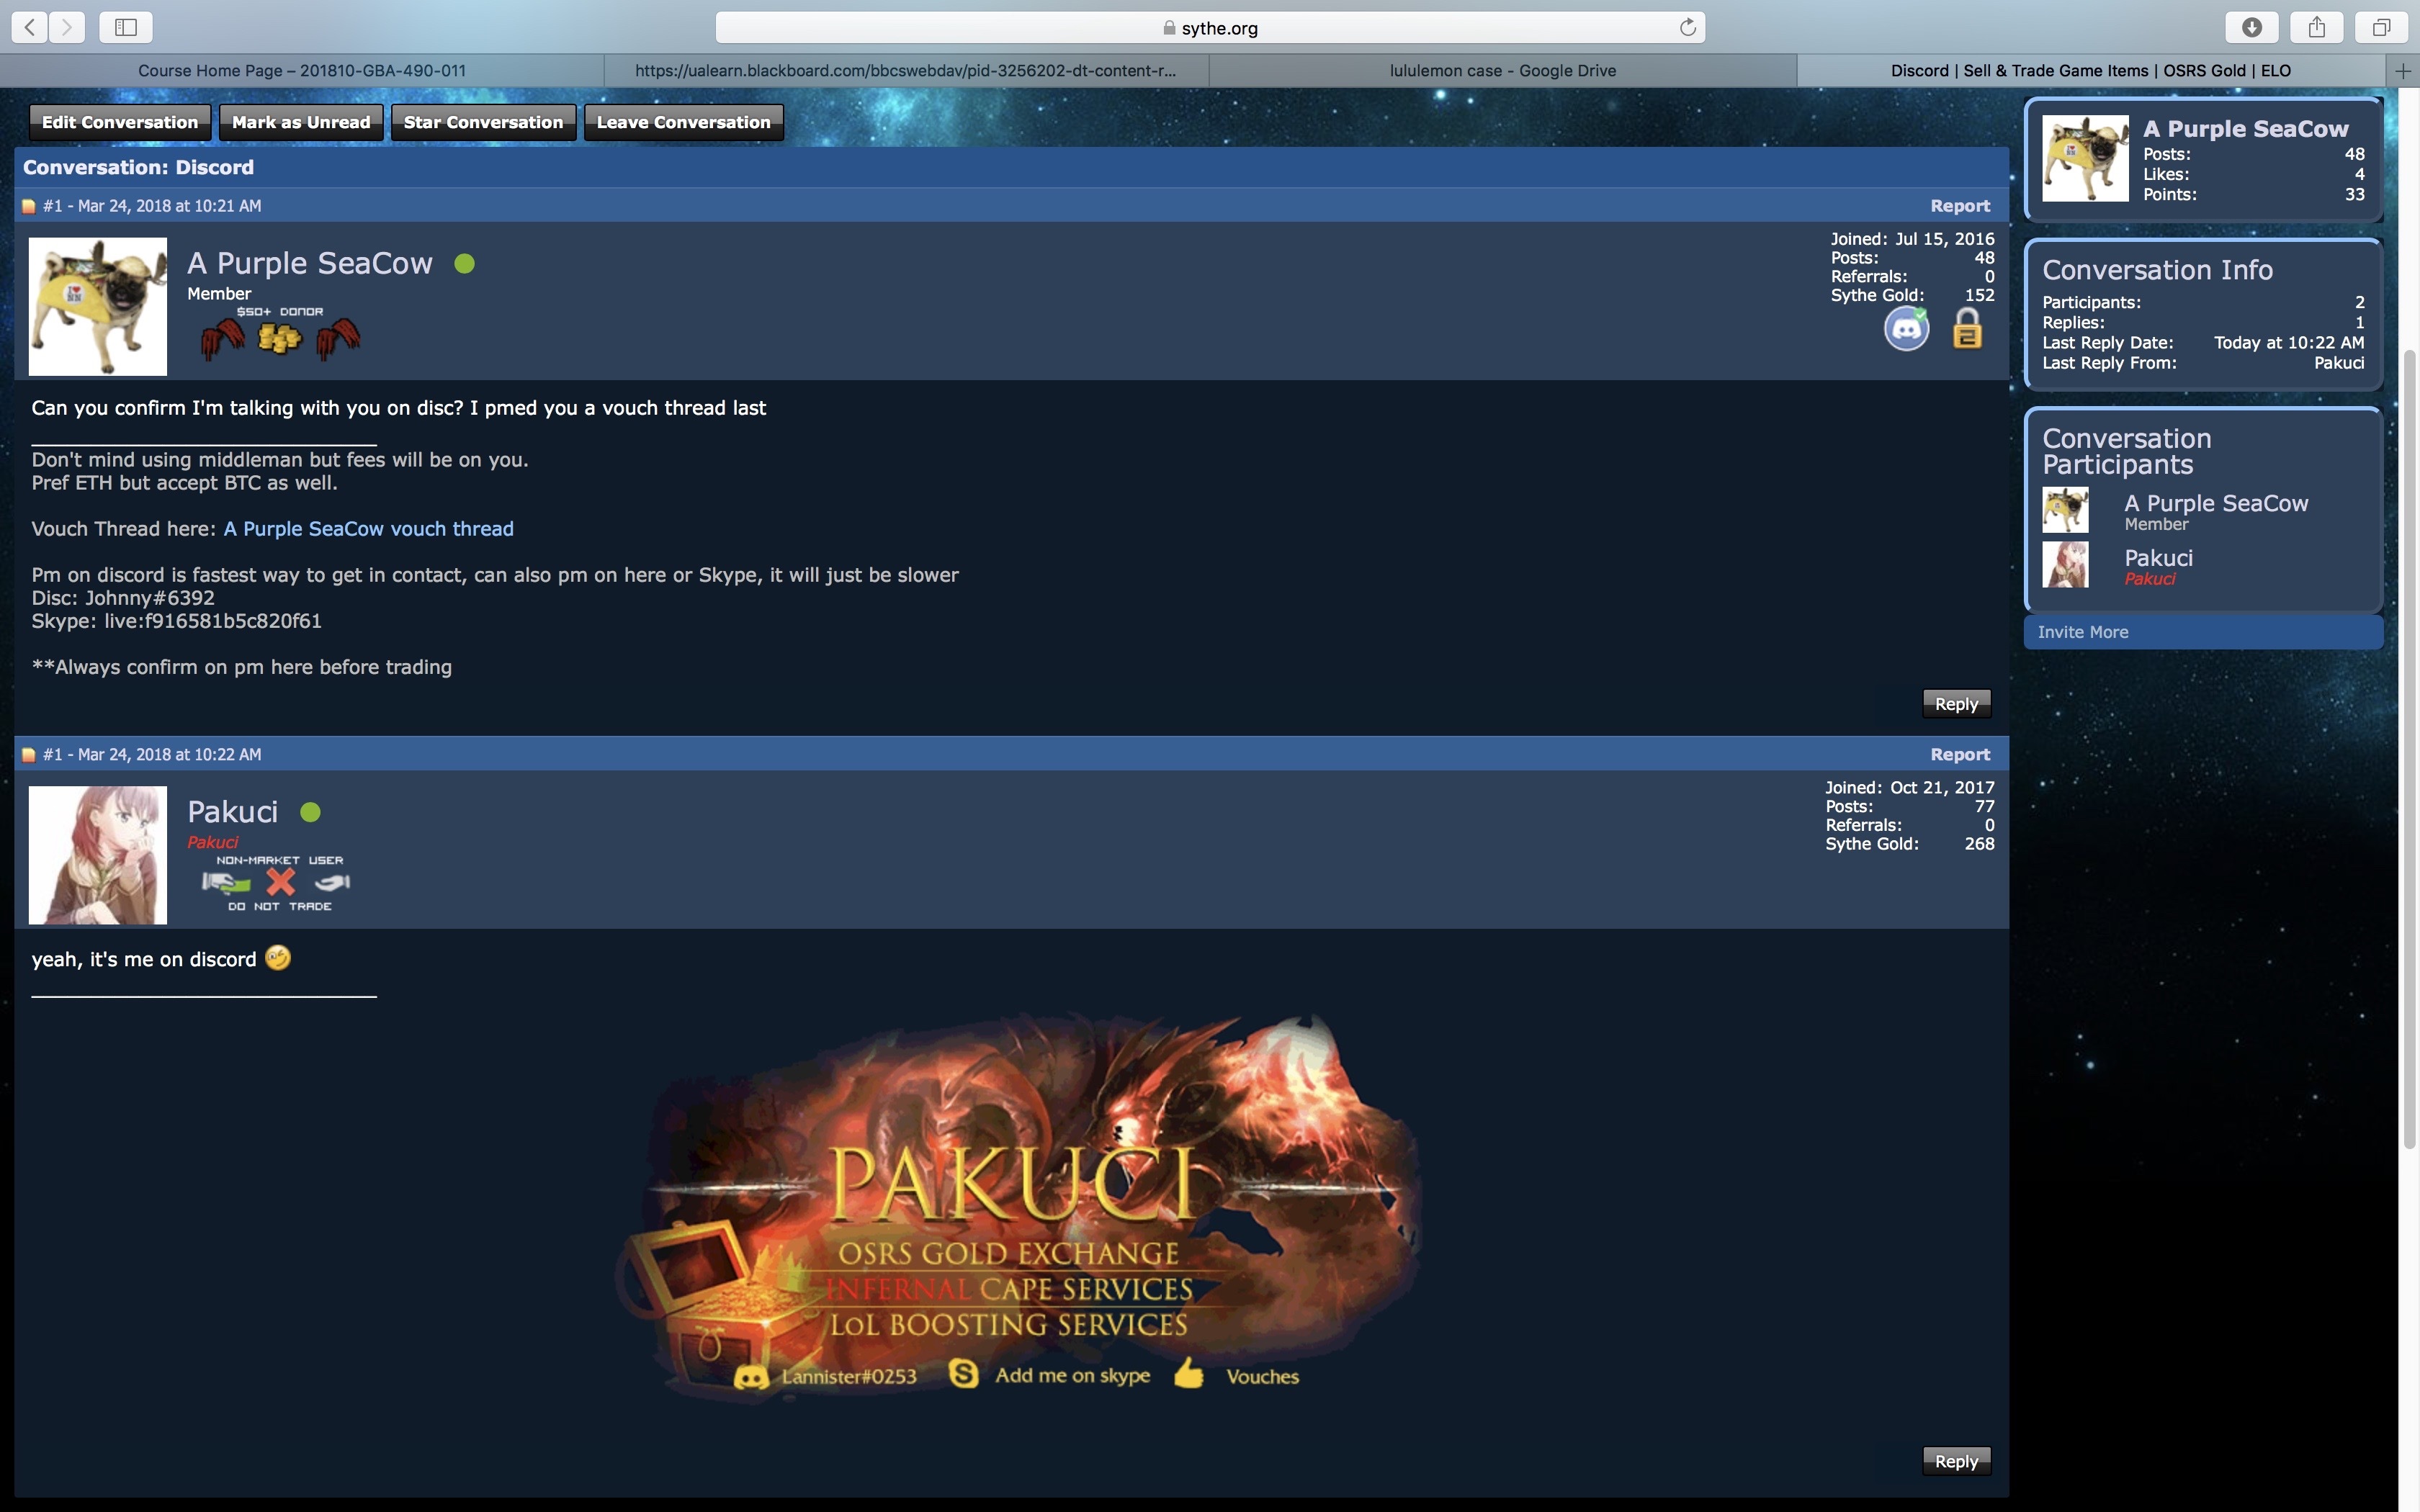Click the Safari share icon
The image size is (2420, 1512).
2316,27
